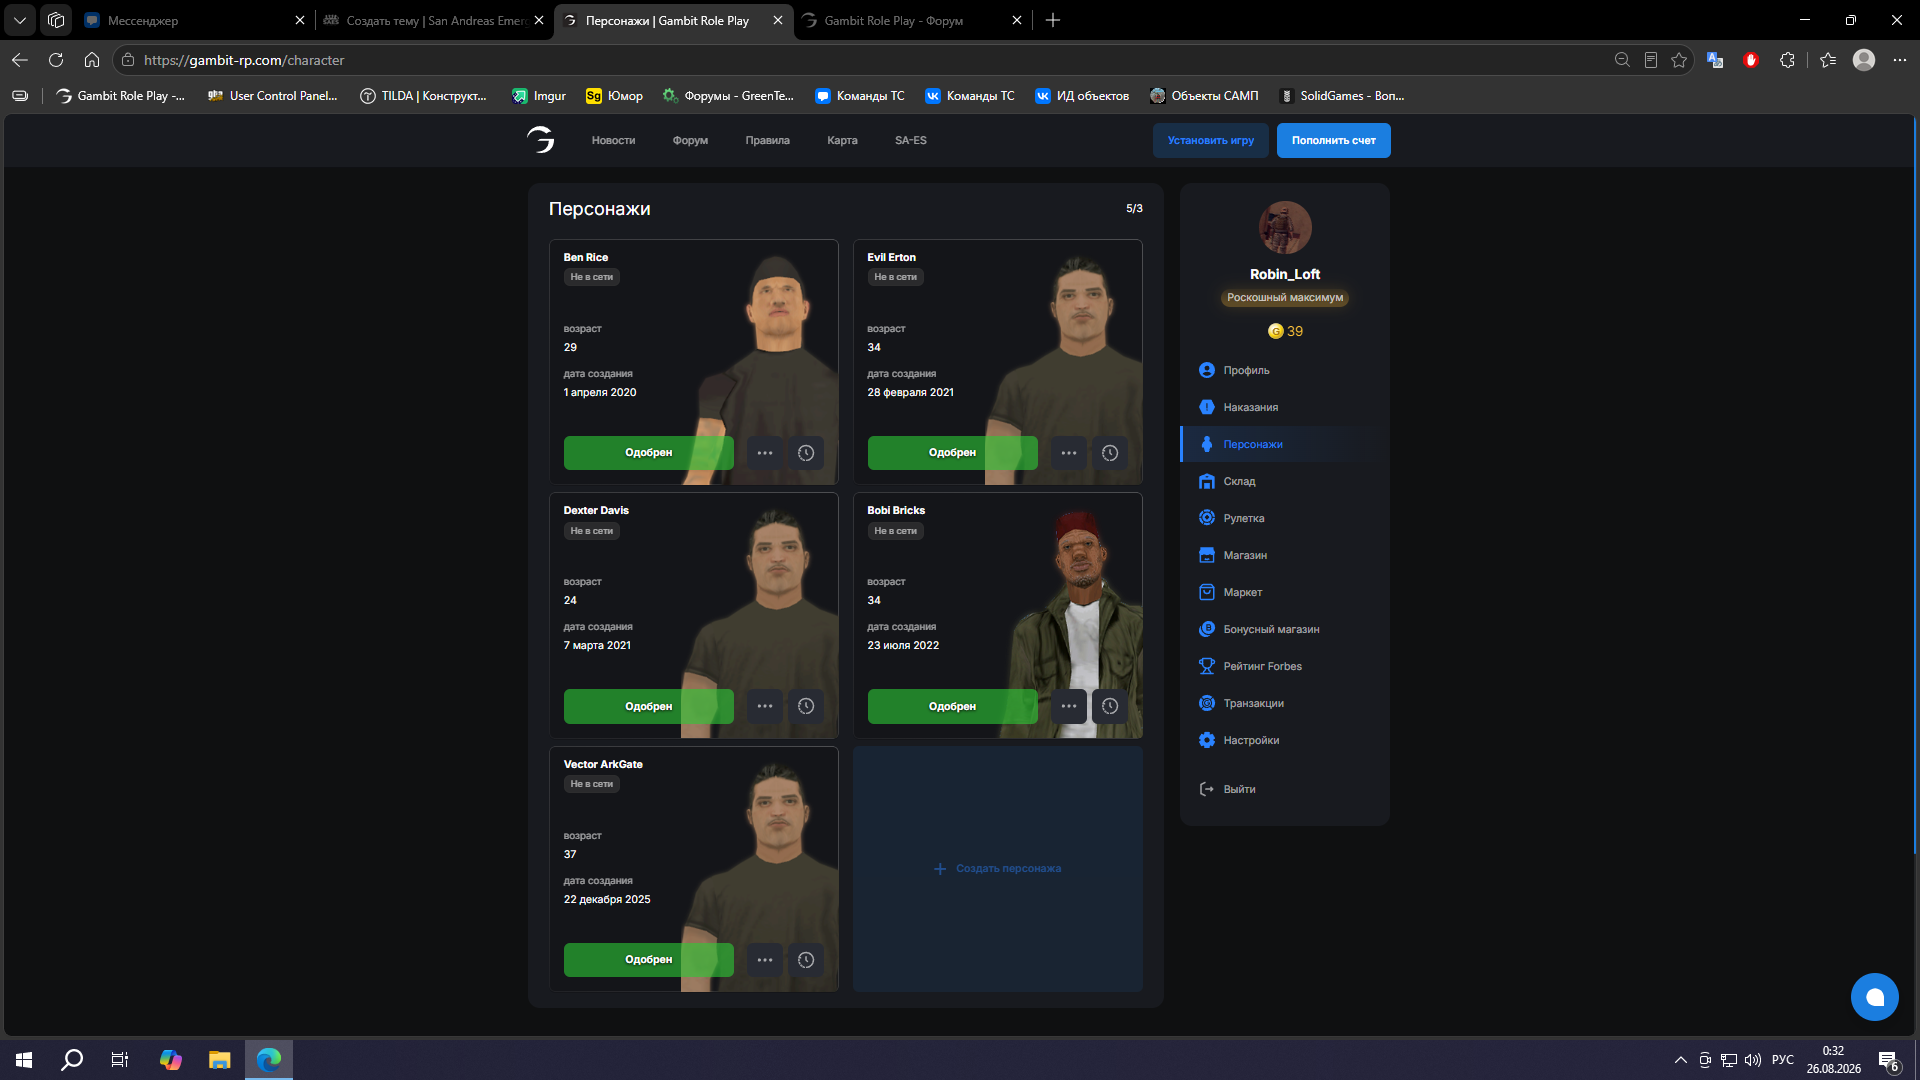
Task: Go back in browser history
Action: 20,60
